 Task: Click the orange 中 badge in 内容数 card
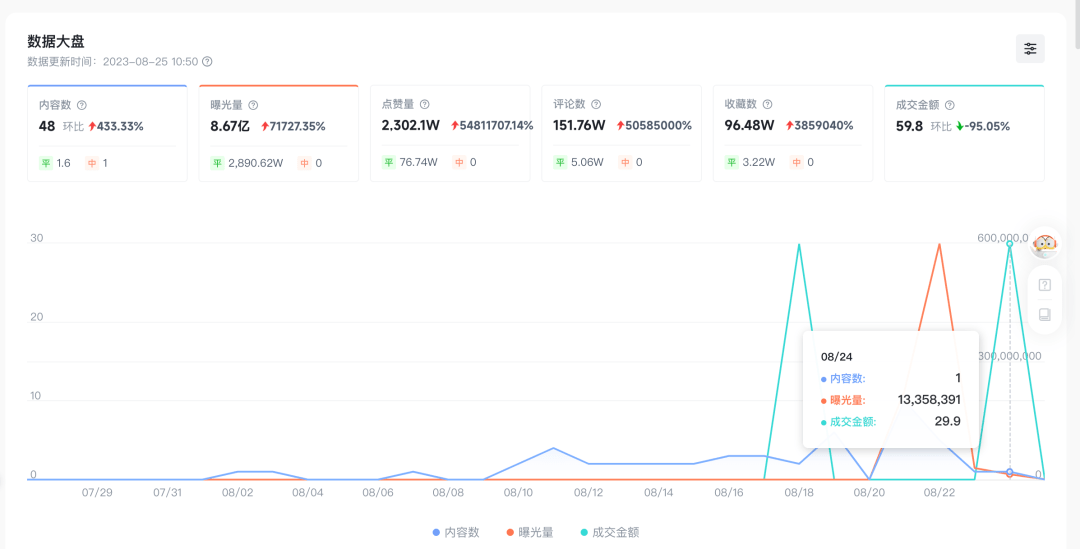[x=92, y=163]
